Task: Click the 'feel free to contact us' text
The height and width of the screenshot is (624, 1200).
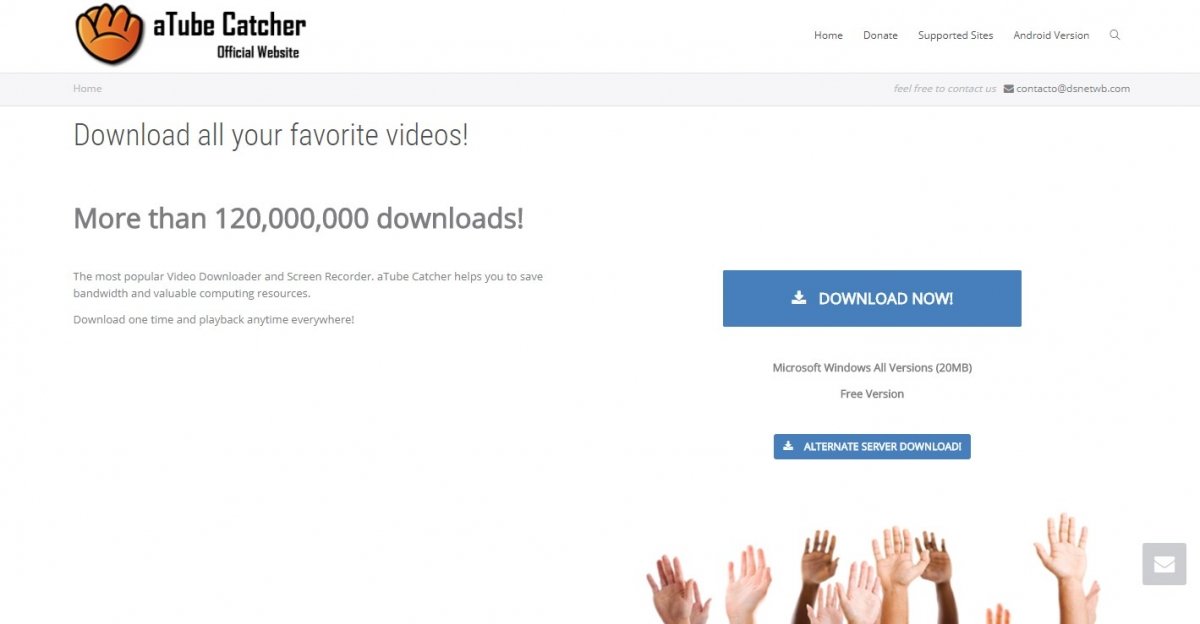Action: point(945,88)
